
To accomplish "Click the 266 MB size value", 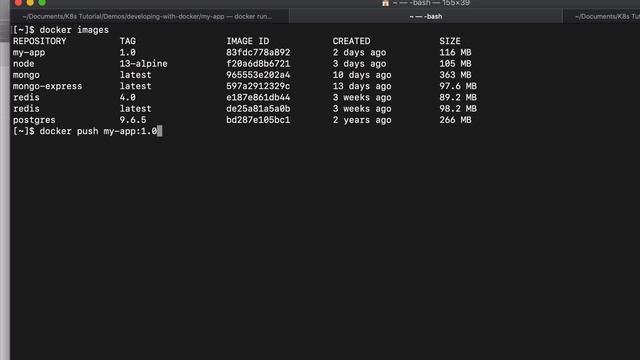I will 455,120.
